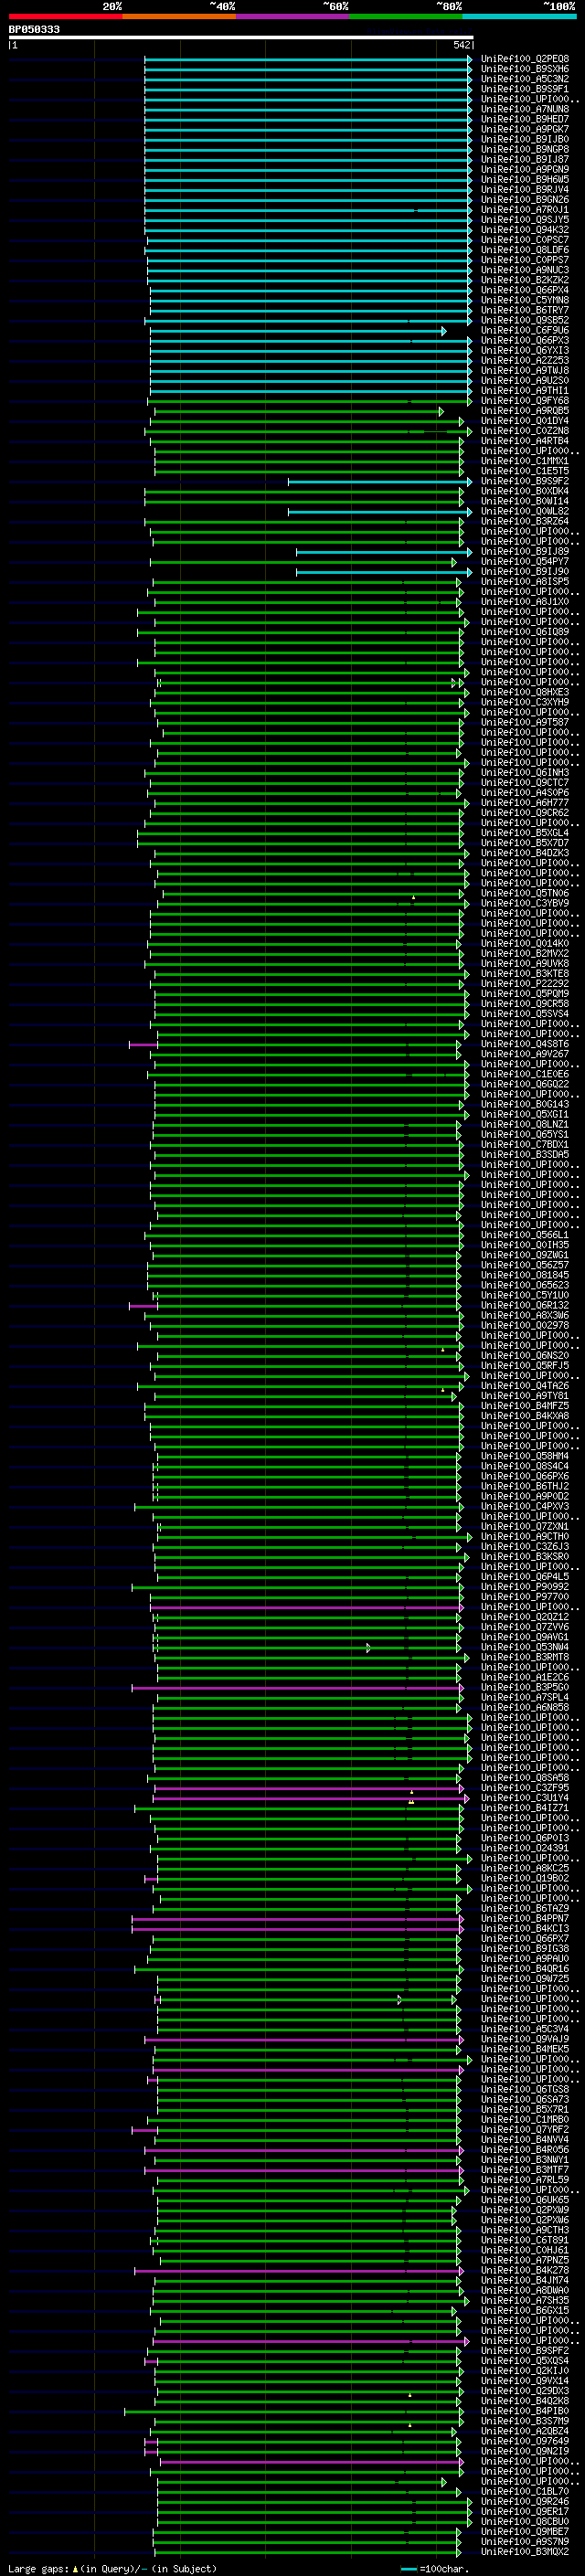Click the short cyan bar for UniRef100_B9IJ90
The height and width of the screenshot is (2576, 585).
(x=384, y=572)
